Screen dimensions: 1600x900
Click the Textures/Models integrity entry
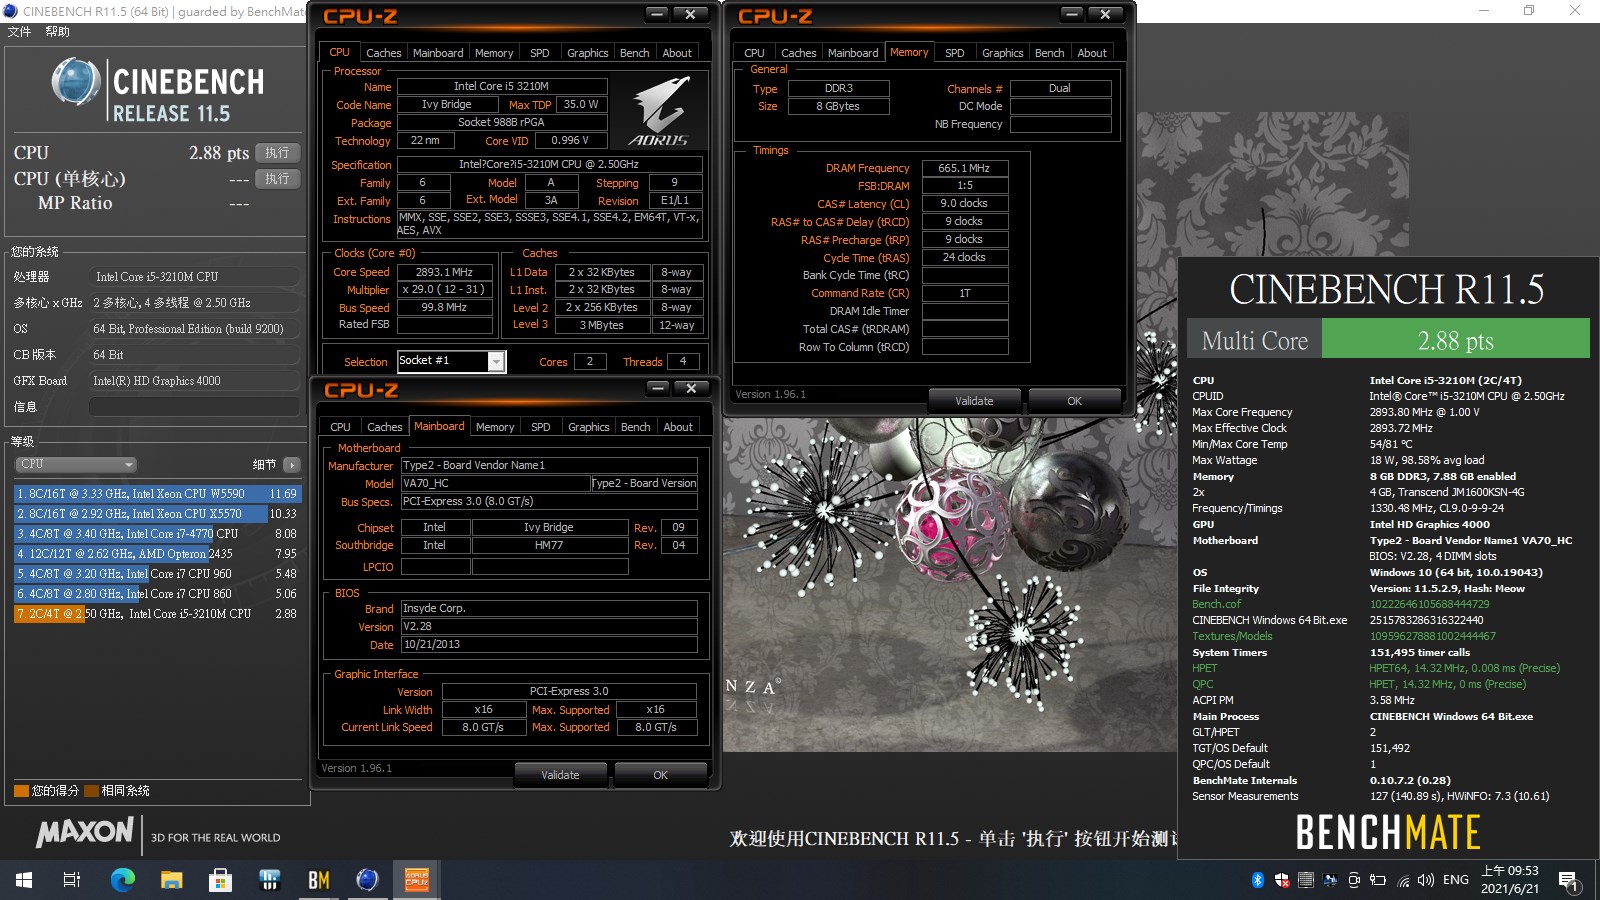point(1232,636)
